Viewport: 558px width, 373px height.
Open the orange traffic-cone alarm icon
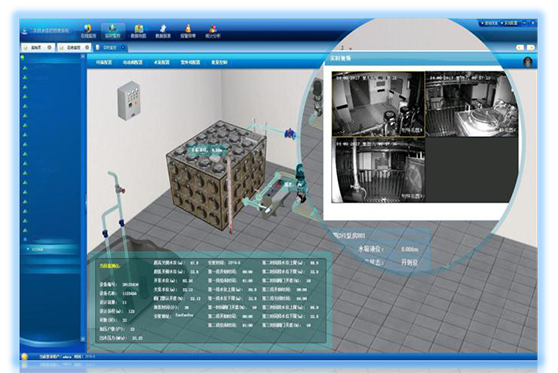tap(188, 31)
